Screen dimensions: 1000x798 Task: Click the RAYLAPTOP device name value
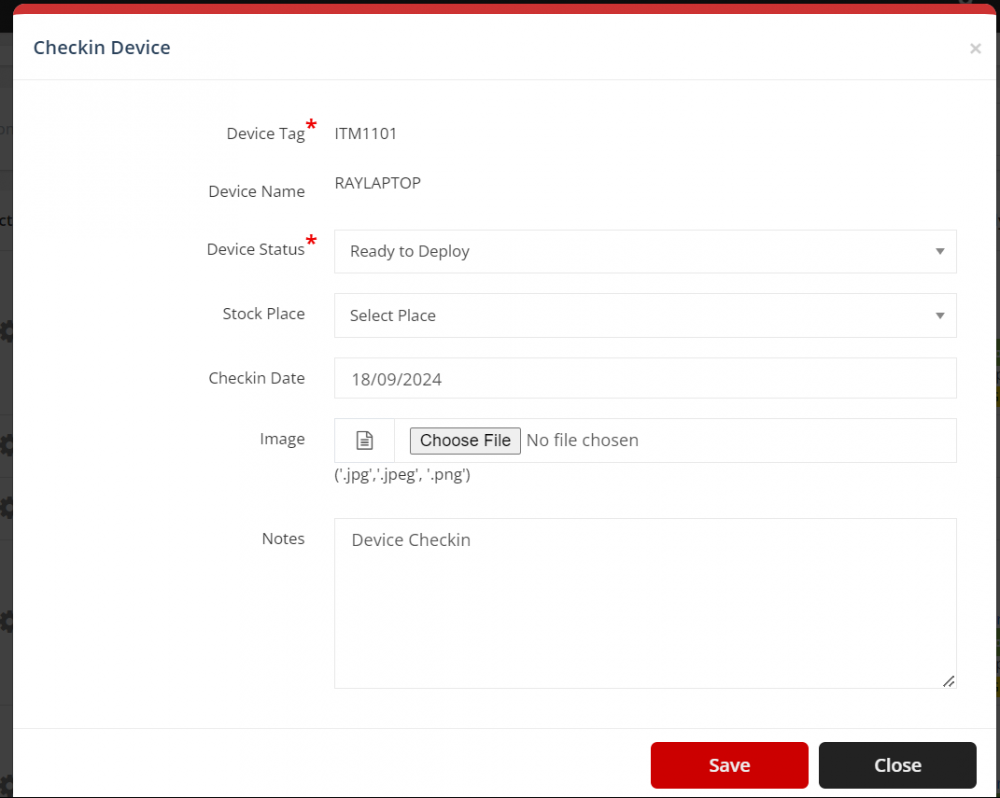(x=377, y=183)
